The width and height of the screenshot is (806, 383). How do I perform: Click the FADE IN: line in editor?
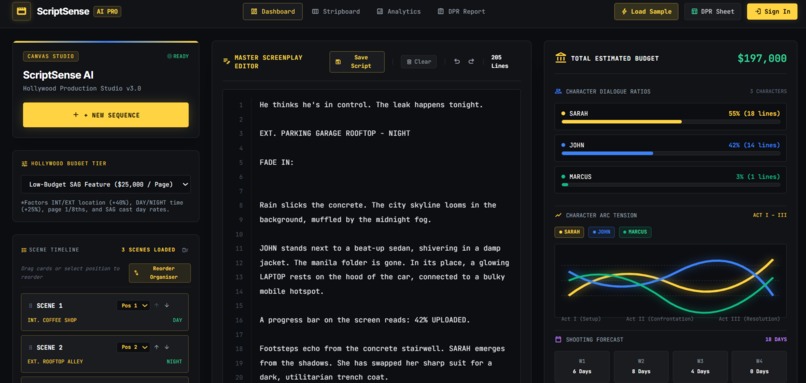coord(277,162)
